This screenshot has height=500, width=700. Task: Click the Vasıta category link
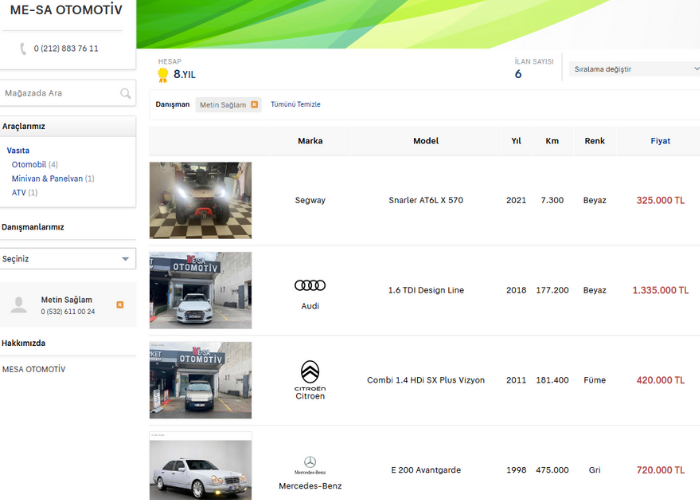[18, 150]
